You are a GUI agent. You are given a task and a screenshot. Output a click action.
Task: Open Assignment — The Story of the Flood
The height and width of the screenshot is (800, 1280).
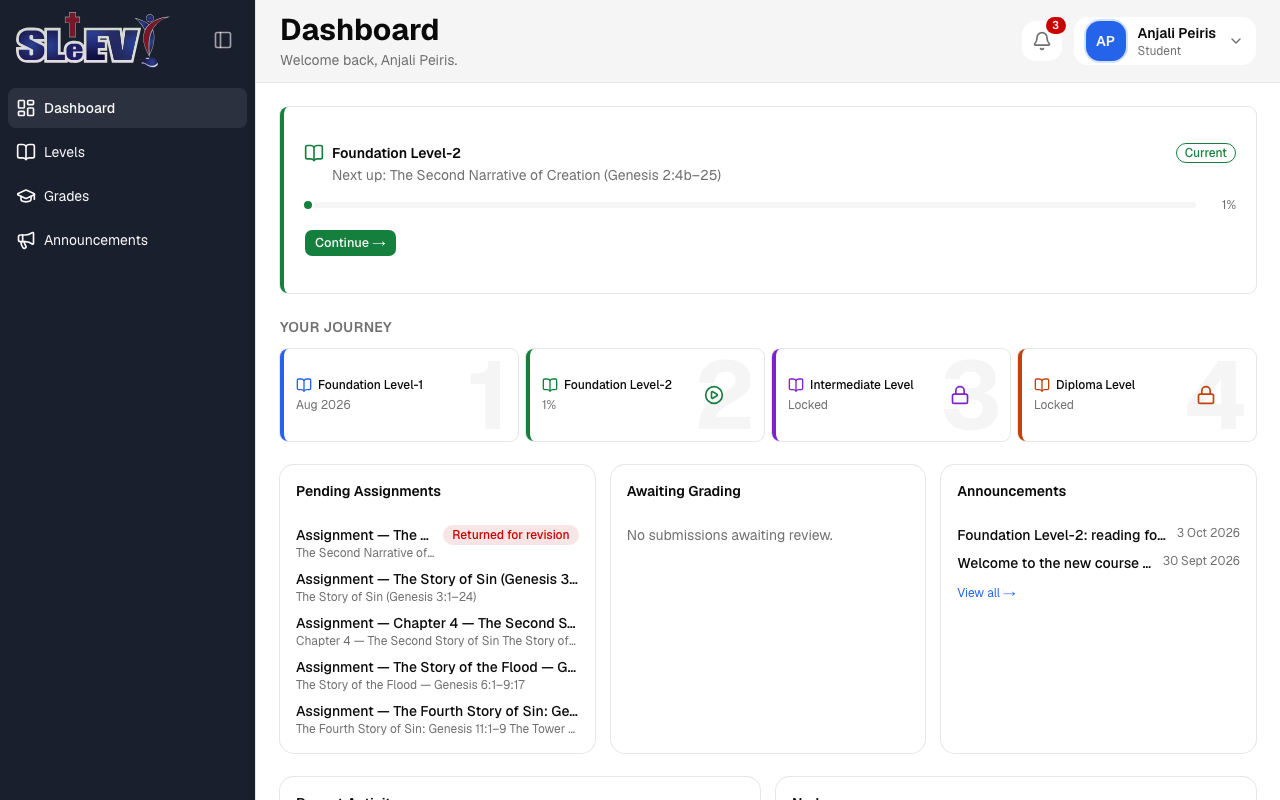(x=437, y=667)
